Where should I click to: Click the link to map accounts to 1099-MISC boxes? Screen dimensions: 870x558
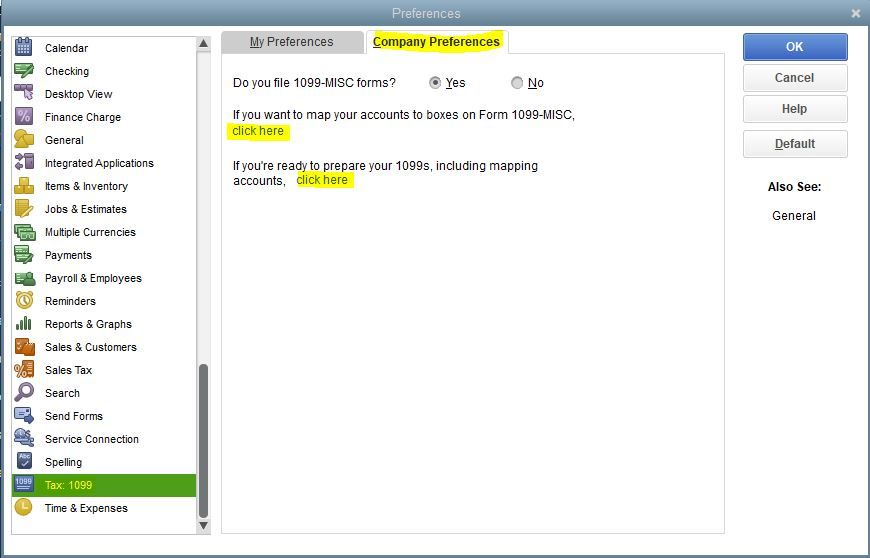coord(258,131)
